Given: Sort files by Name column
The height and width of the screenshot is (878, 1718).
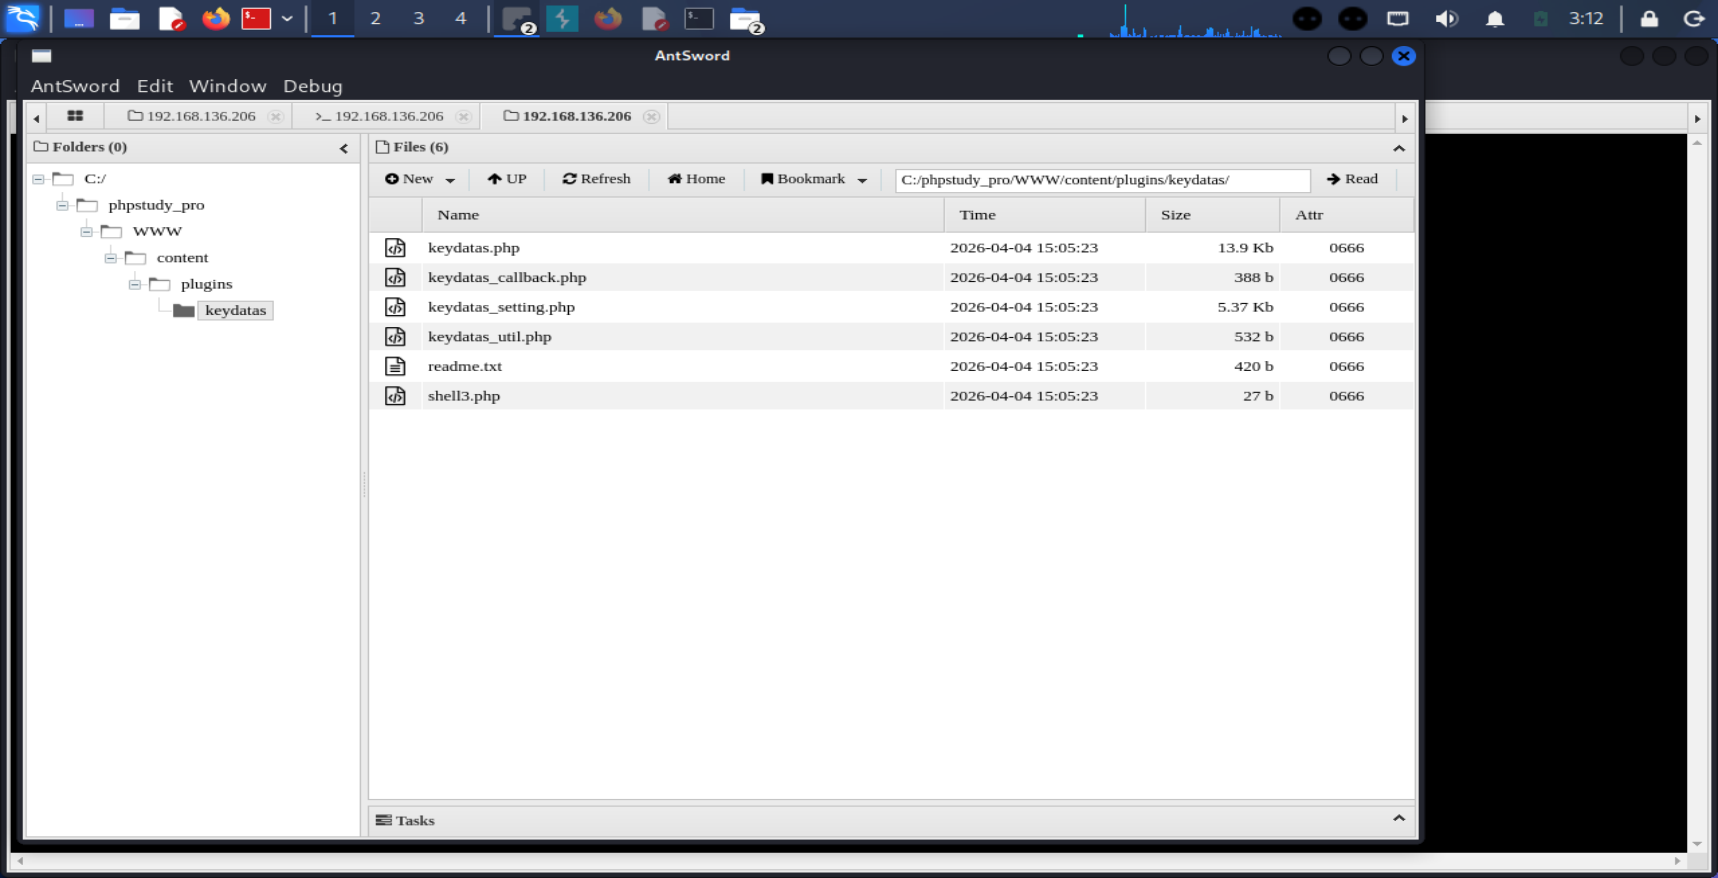Looking at the screenshot, I should [683, 215].
